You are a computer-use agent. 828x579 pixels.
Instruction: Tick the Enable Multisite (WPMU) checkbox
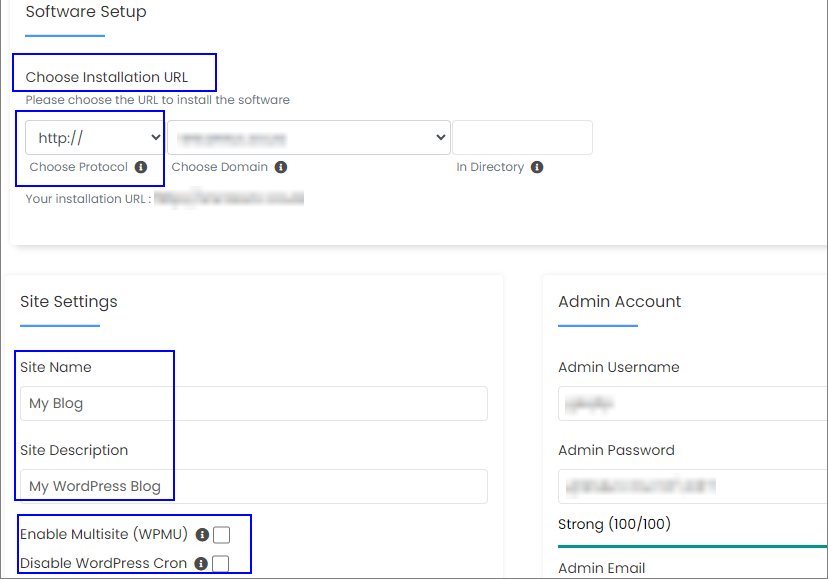[222, 535]
